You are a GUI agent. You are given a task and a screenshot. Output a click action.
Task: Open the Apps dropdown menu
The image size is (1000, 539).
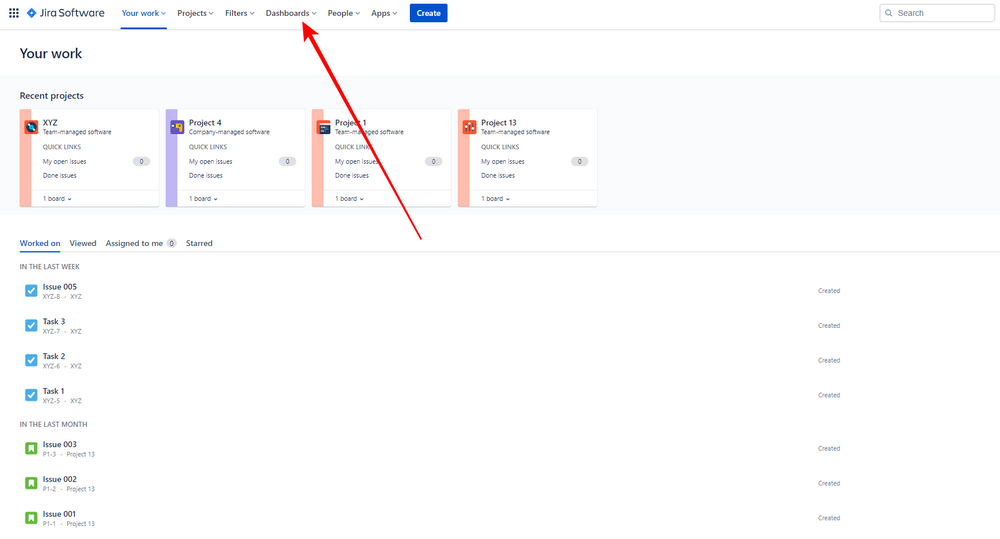(x=384, y=13)
